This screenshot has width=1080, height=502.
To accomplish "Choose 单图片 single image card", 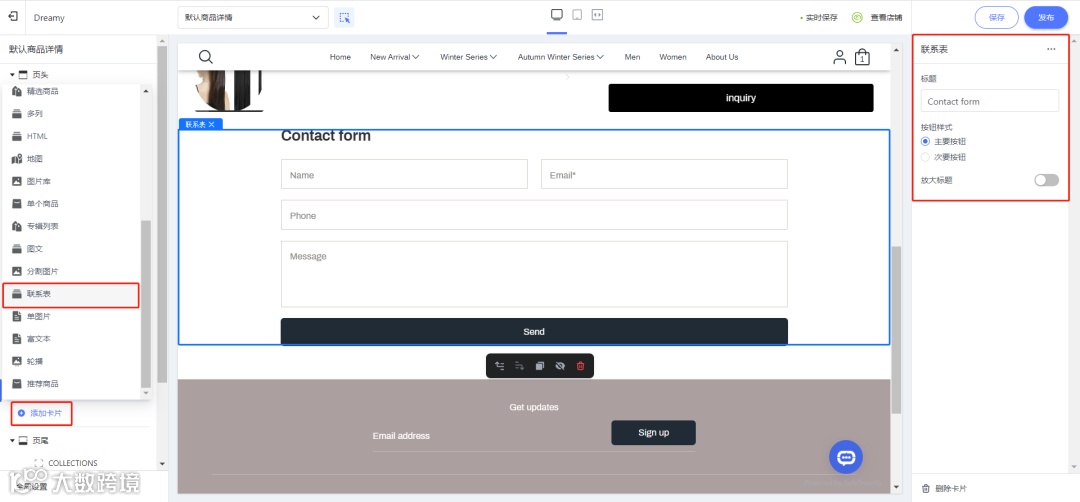I will 72,316.
